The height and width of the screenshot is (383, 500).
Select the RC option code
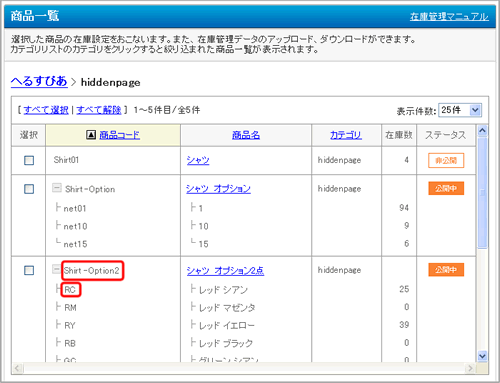click(70, 290)
